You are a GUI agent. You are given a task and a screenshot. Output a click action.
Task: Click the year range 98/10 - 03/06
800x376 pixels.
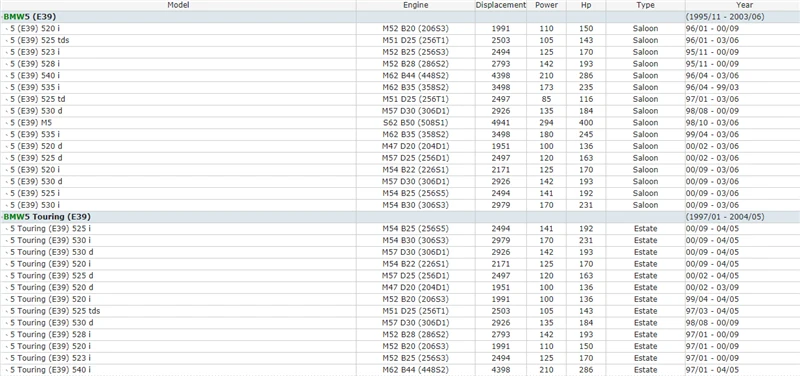click(712, 122)
